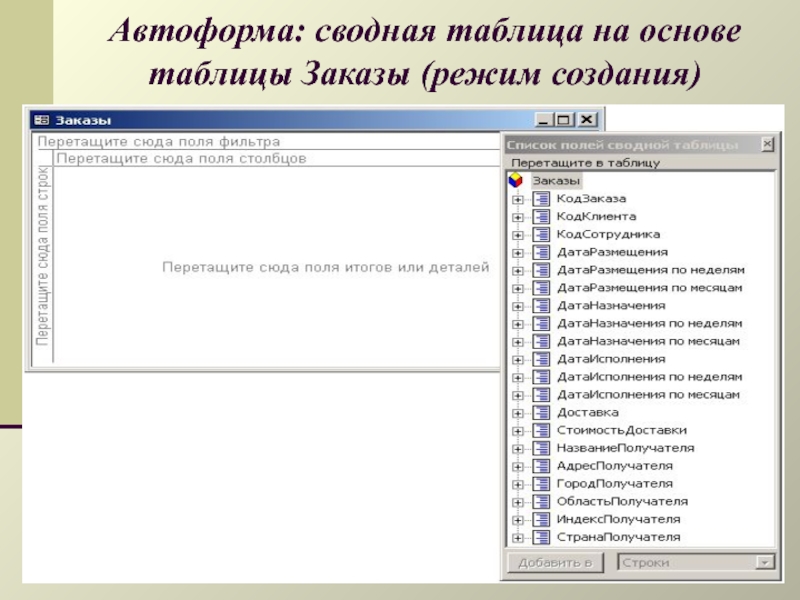The image size is (800, 600).
Task: Click the field icon beside ГородПолучателя
Action: point(542,484)
